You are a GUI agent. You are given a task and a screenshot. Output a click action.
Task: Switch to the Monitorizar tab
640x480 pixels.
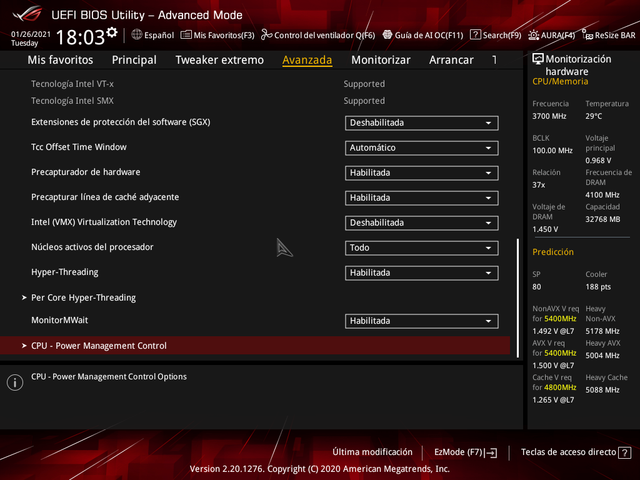click(381, 60)
